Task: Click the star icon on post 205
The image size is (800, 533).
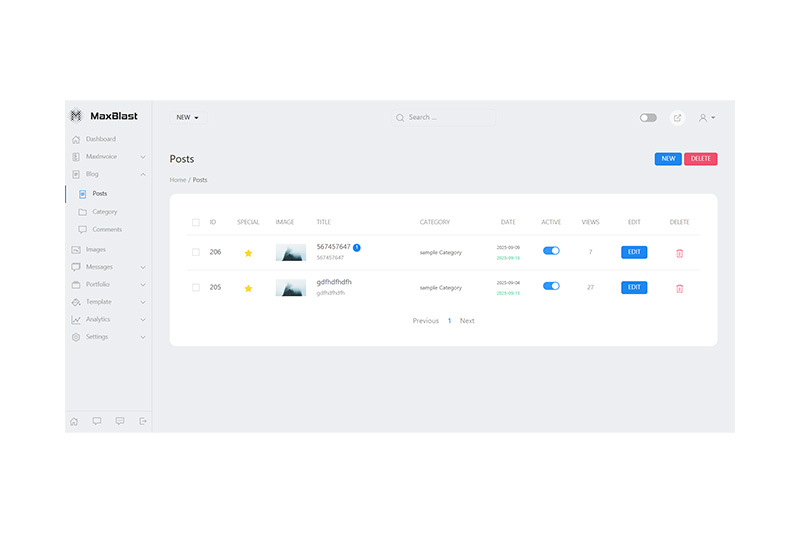Action: click(x=248, y=288)
